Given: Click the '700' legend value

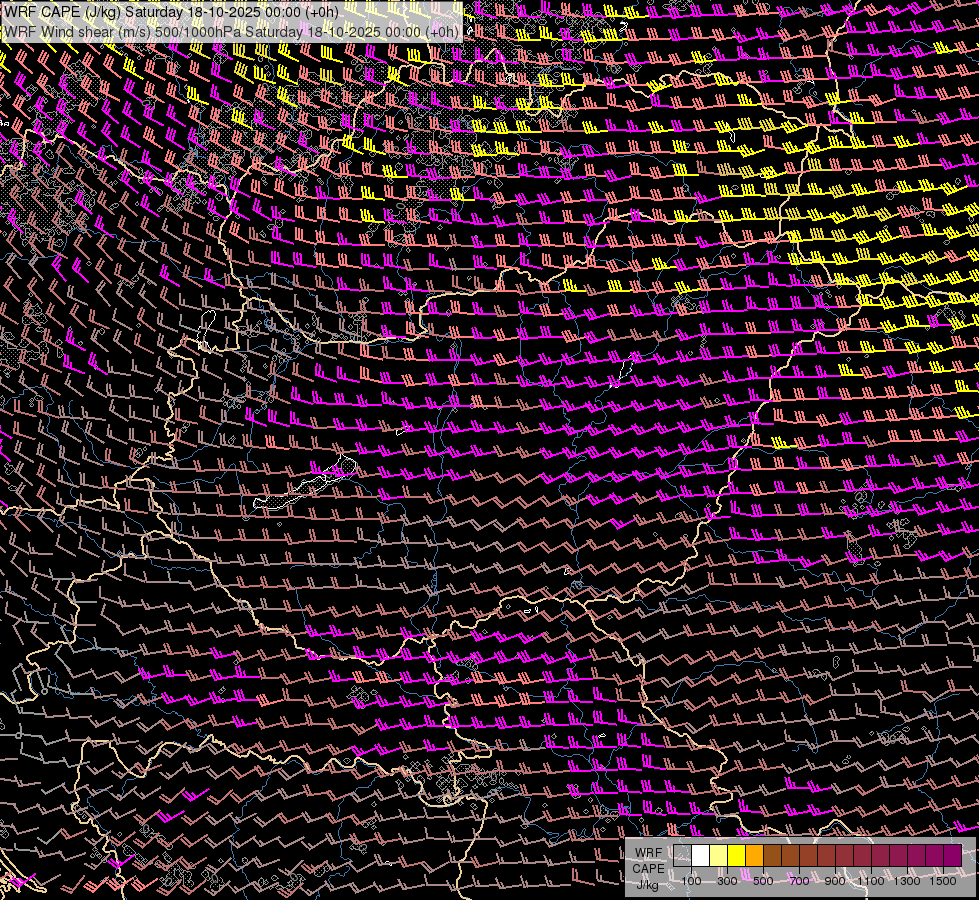Looking at the screenshot, I should click(x=799, y=881).
